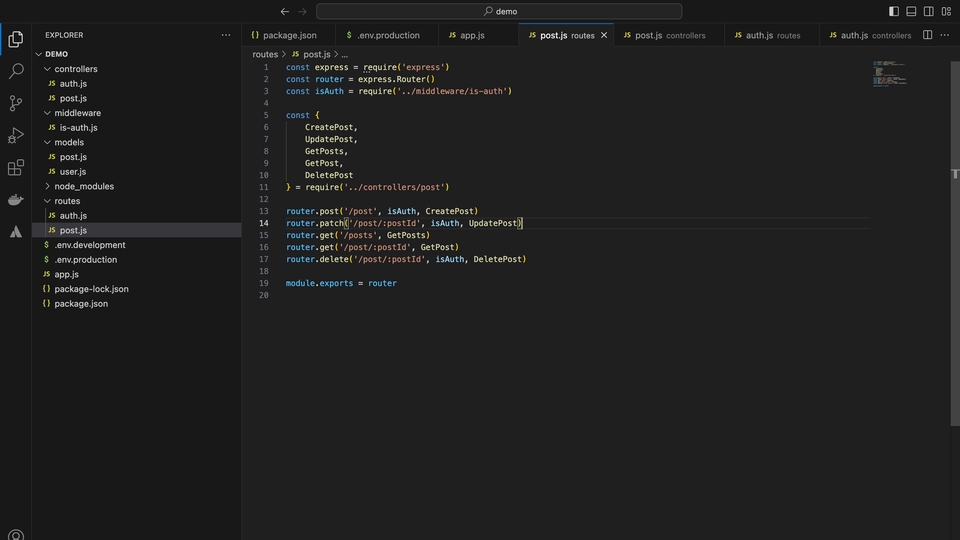
Task: Toggle the primary side bar layout button
Action: click(x=894, y=12)
